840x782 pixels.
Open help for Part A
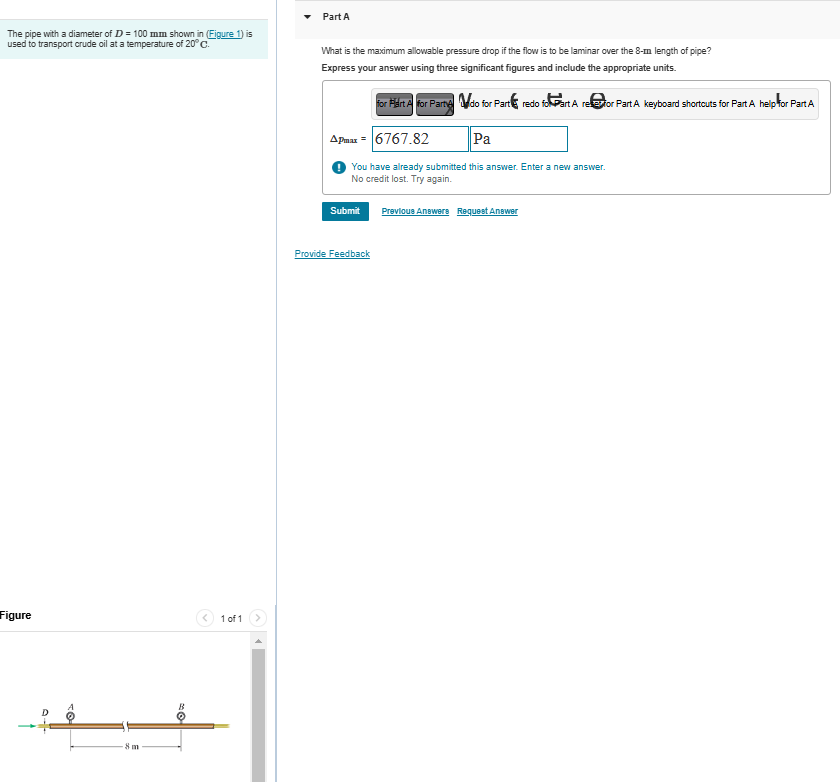[x=786, y=103]
